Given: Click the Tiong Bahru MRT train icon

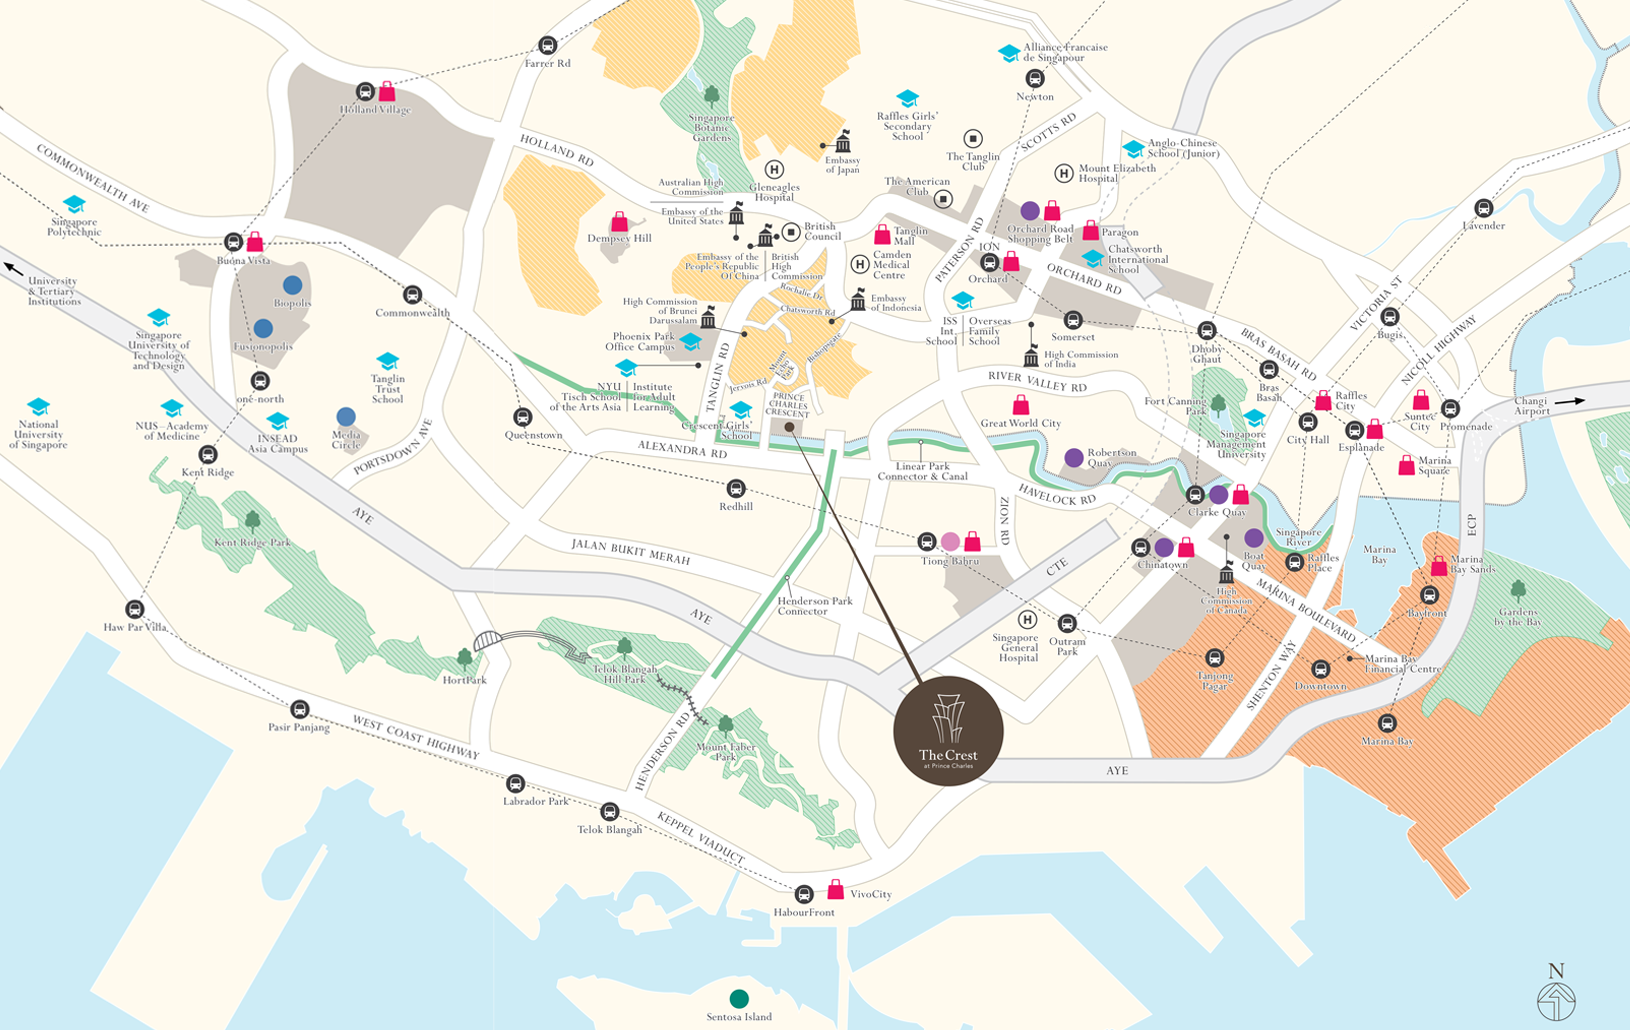Looking at the screenshot, I should (927, 542).
